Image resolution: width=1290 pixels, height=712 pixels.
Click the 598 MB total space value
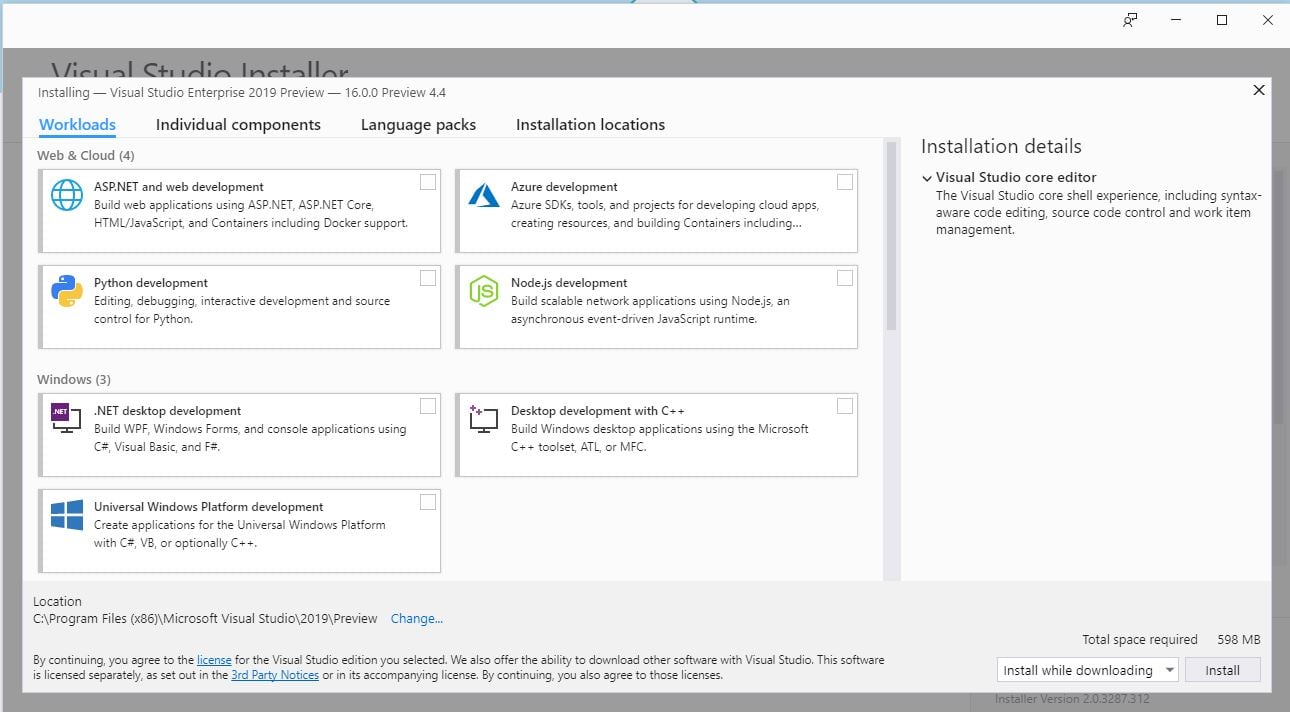[1238, 640]
